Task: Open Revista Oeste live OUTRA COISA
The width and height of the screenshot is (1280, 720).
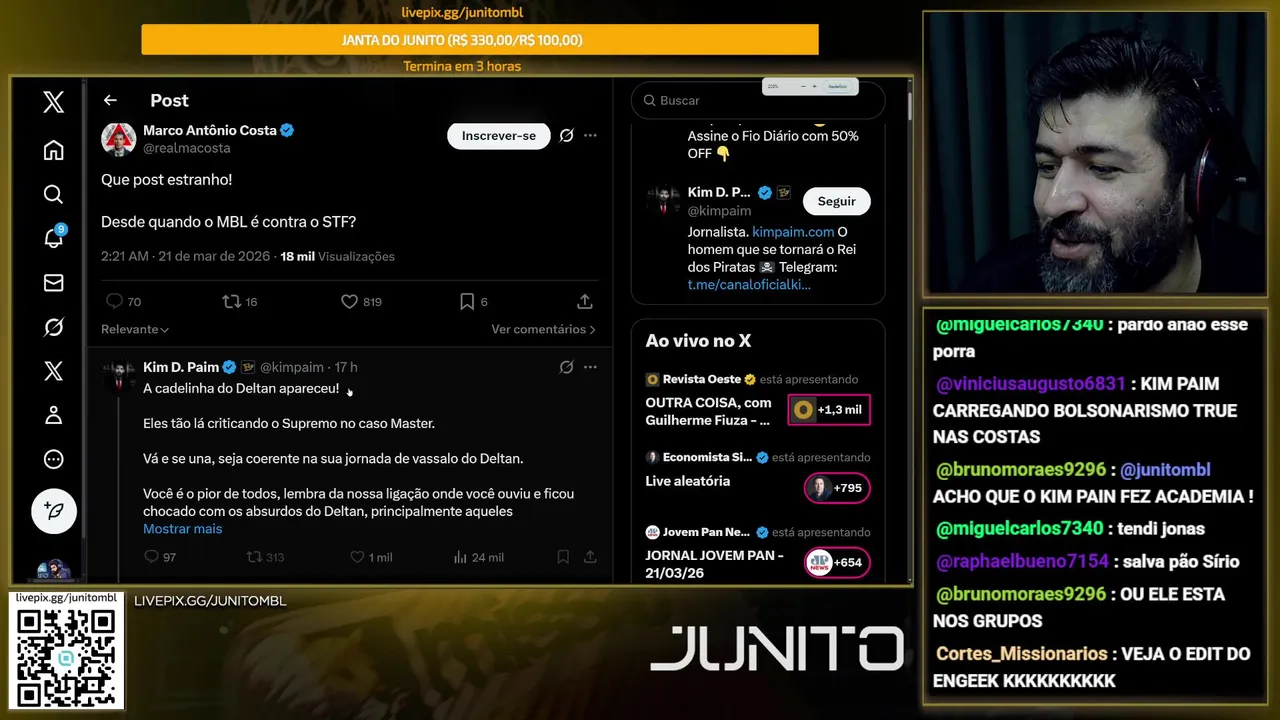Action: click(x=709, y=411)
